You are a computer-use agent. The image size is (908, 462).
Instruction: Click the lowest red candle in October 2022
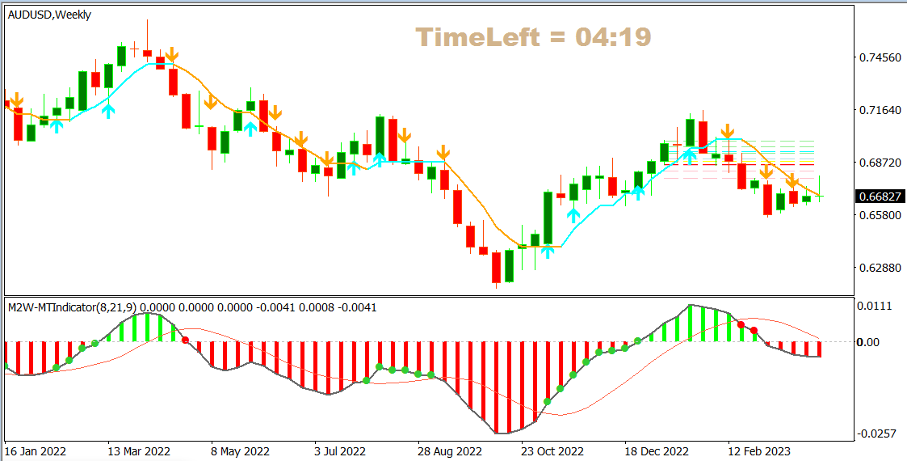click(495, 267)
